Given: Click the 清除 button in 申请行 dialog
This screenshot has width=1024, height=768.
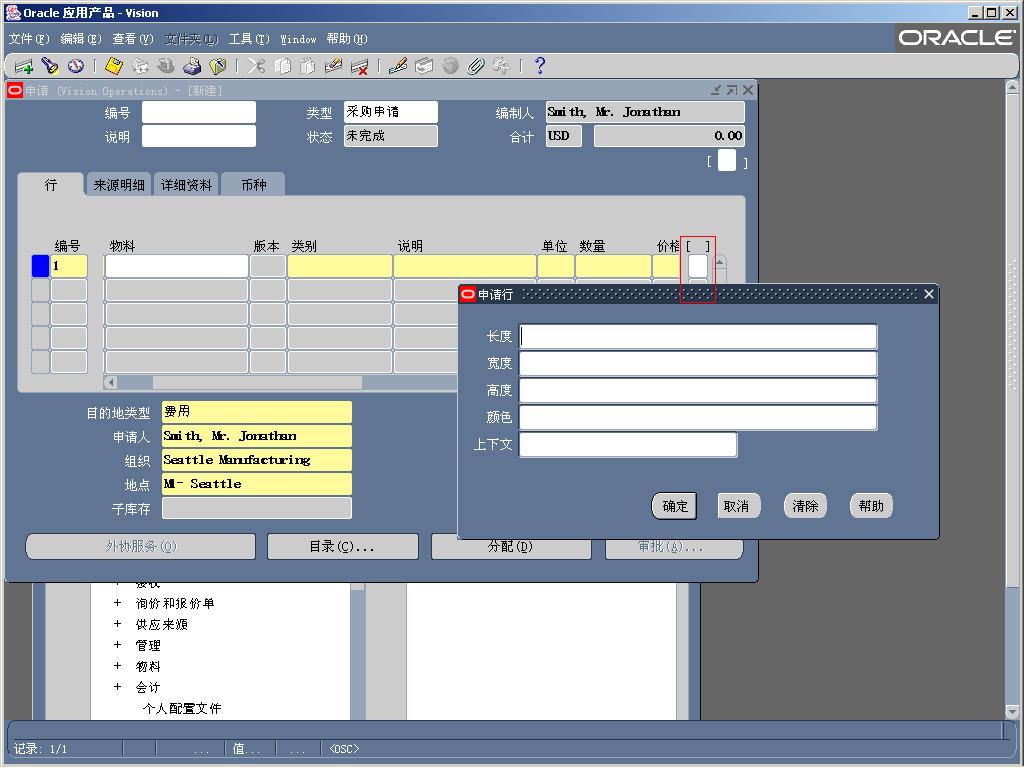Looking at the screenshot, I should (x=805, y=506).
